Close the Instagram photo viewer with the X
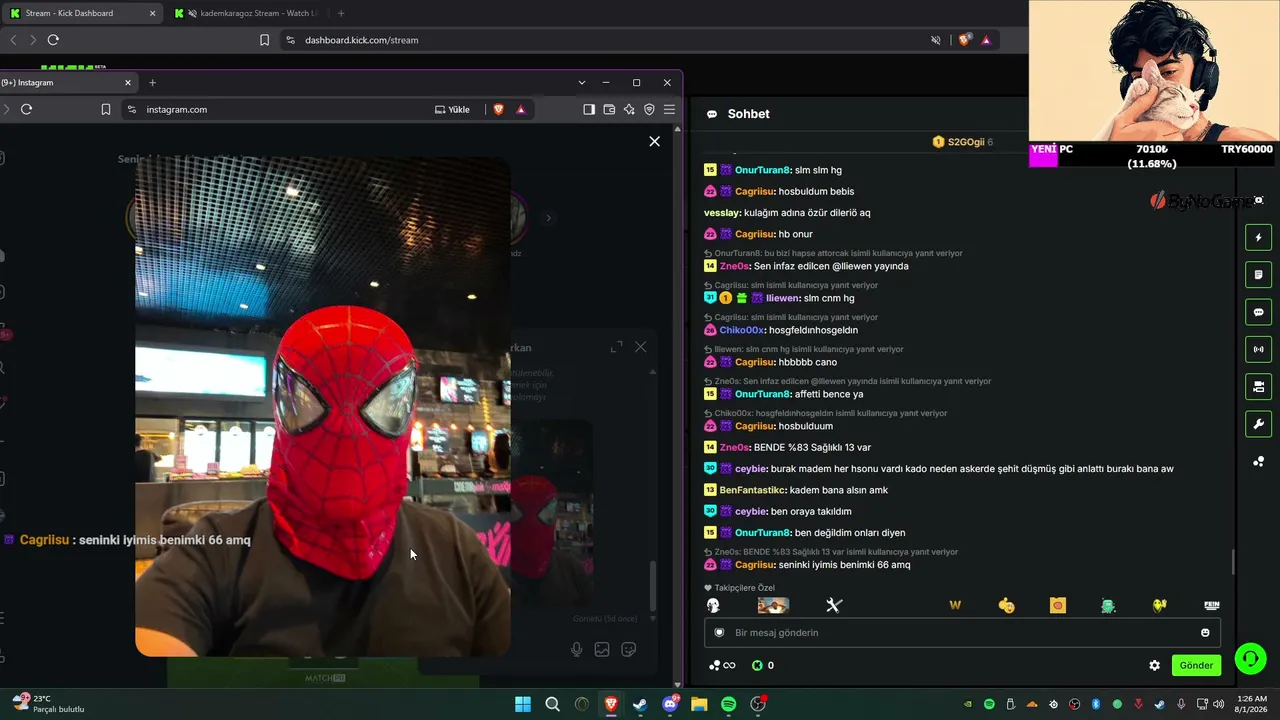 654,141
